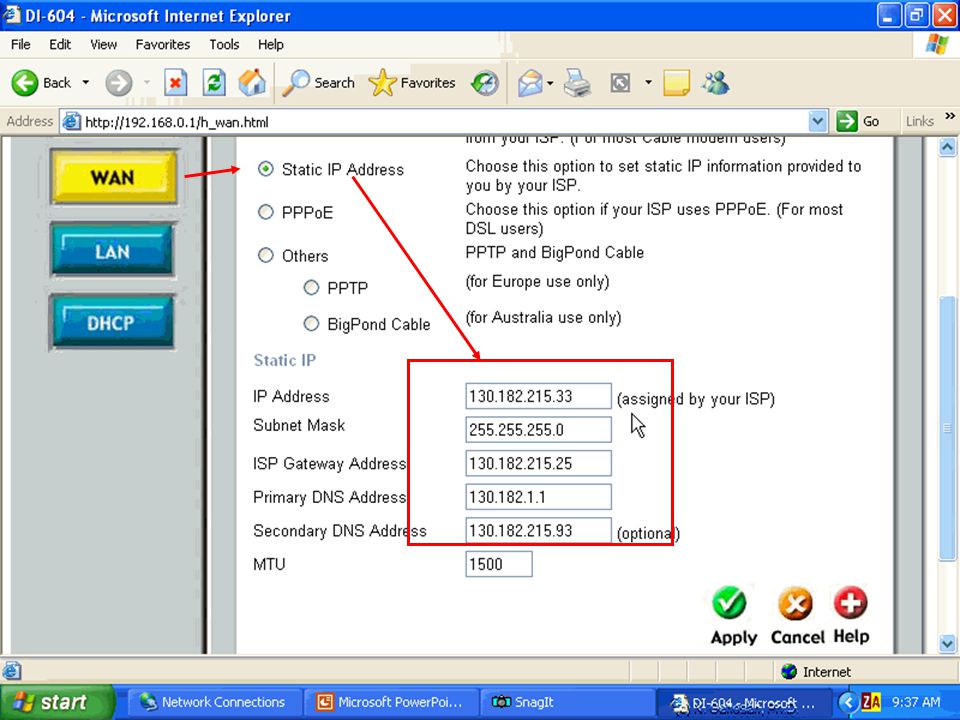
Task: Click the green Apply checkmark icon
Action: (x=729, y=603)
